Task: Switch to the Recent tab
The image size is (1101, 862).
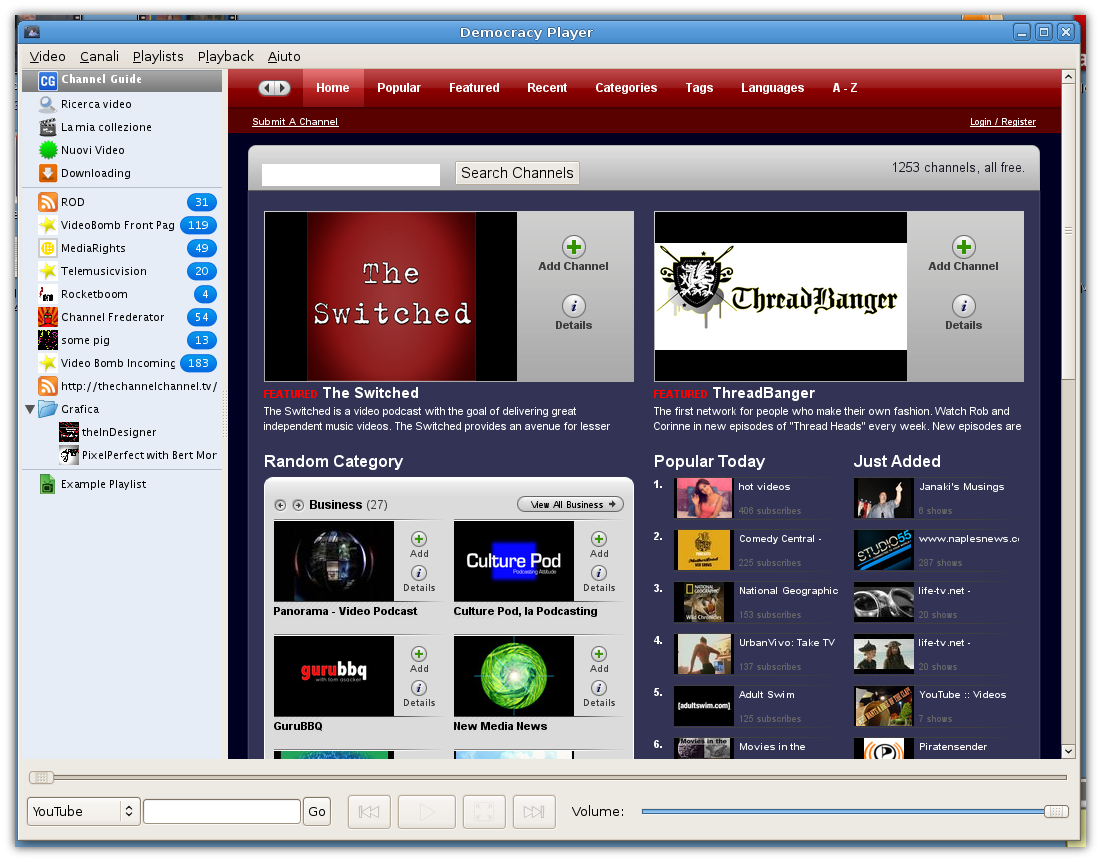Action: (547, 88)
